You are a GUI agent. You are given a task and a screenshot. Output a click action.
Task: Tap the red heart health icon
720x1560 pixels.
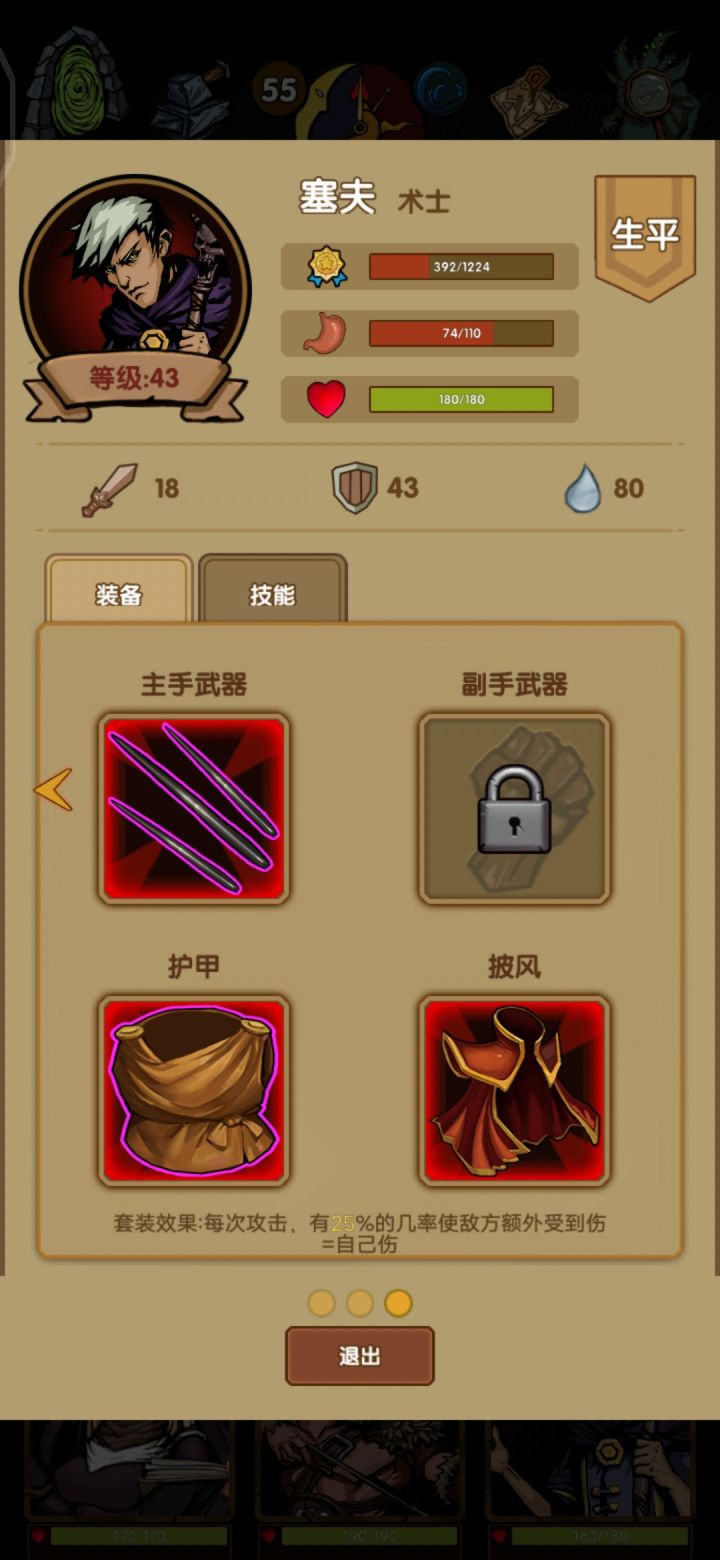326,400
